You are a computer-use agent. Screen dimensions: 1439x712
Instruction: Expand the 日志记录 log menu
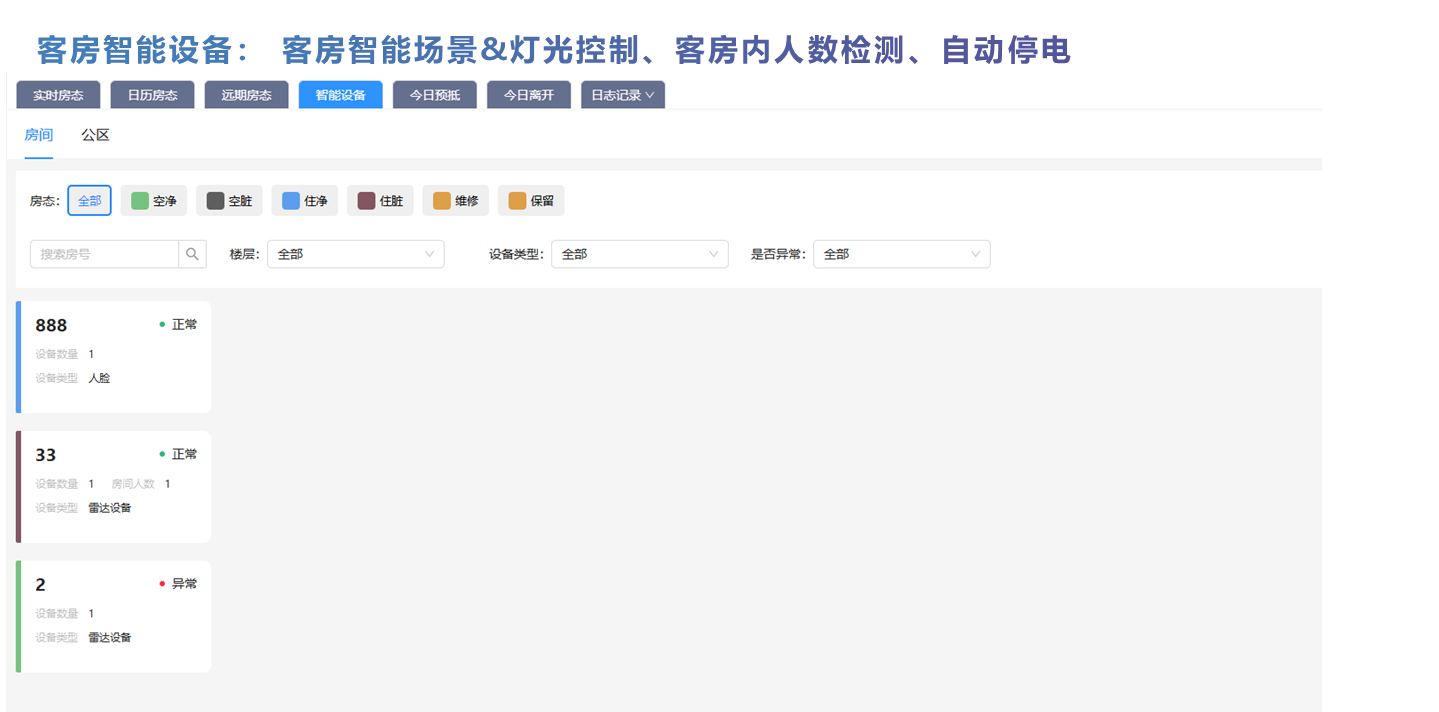point(622,95)
